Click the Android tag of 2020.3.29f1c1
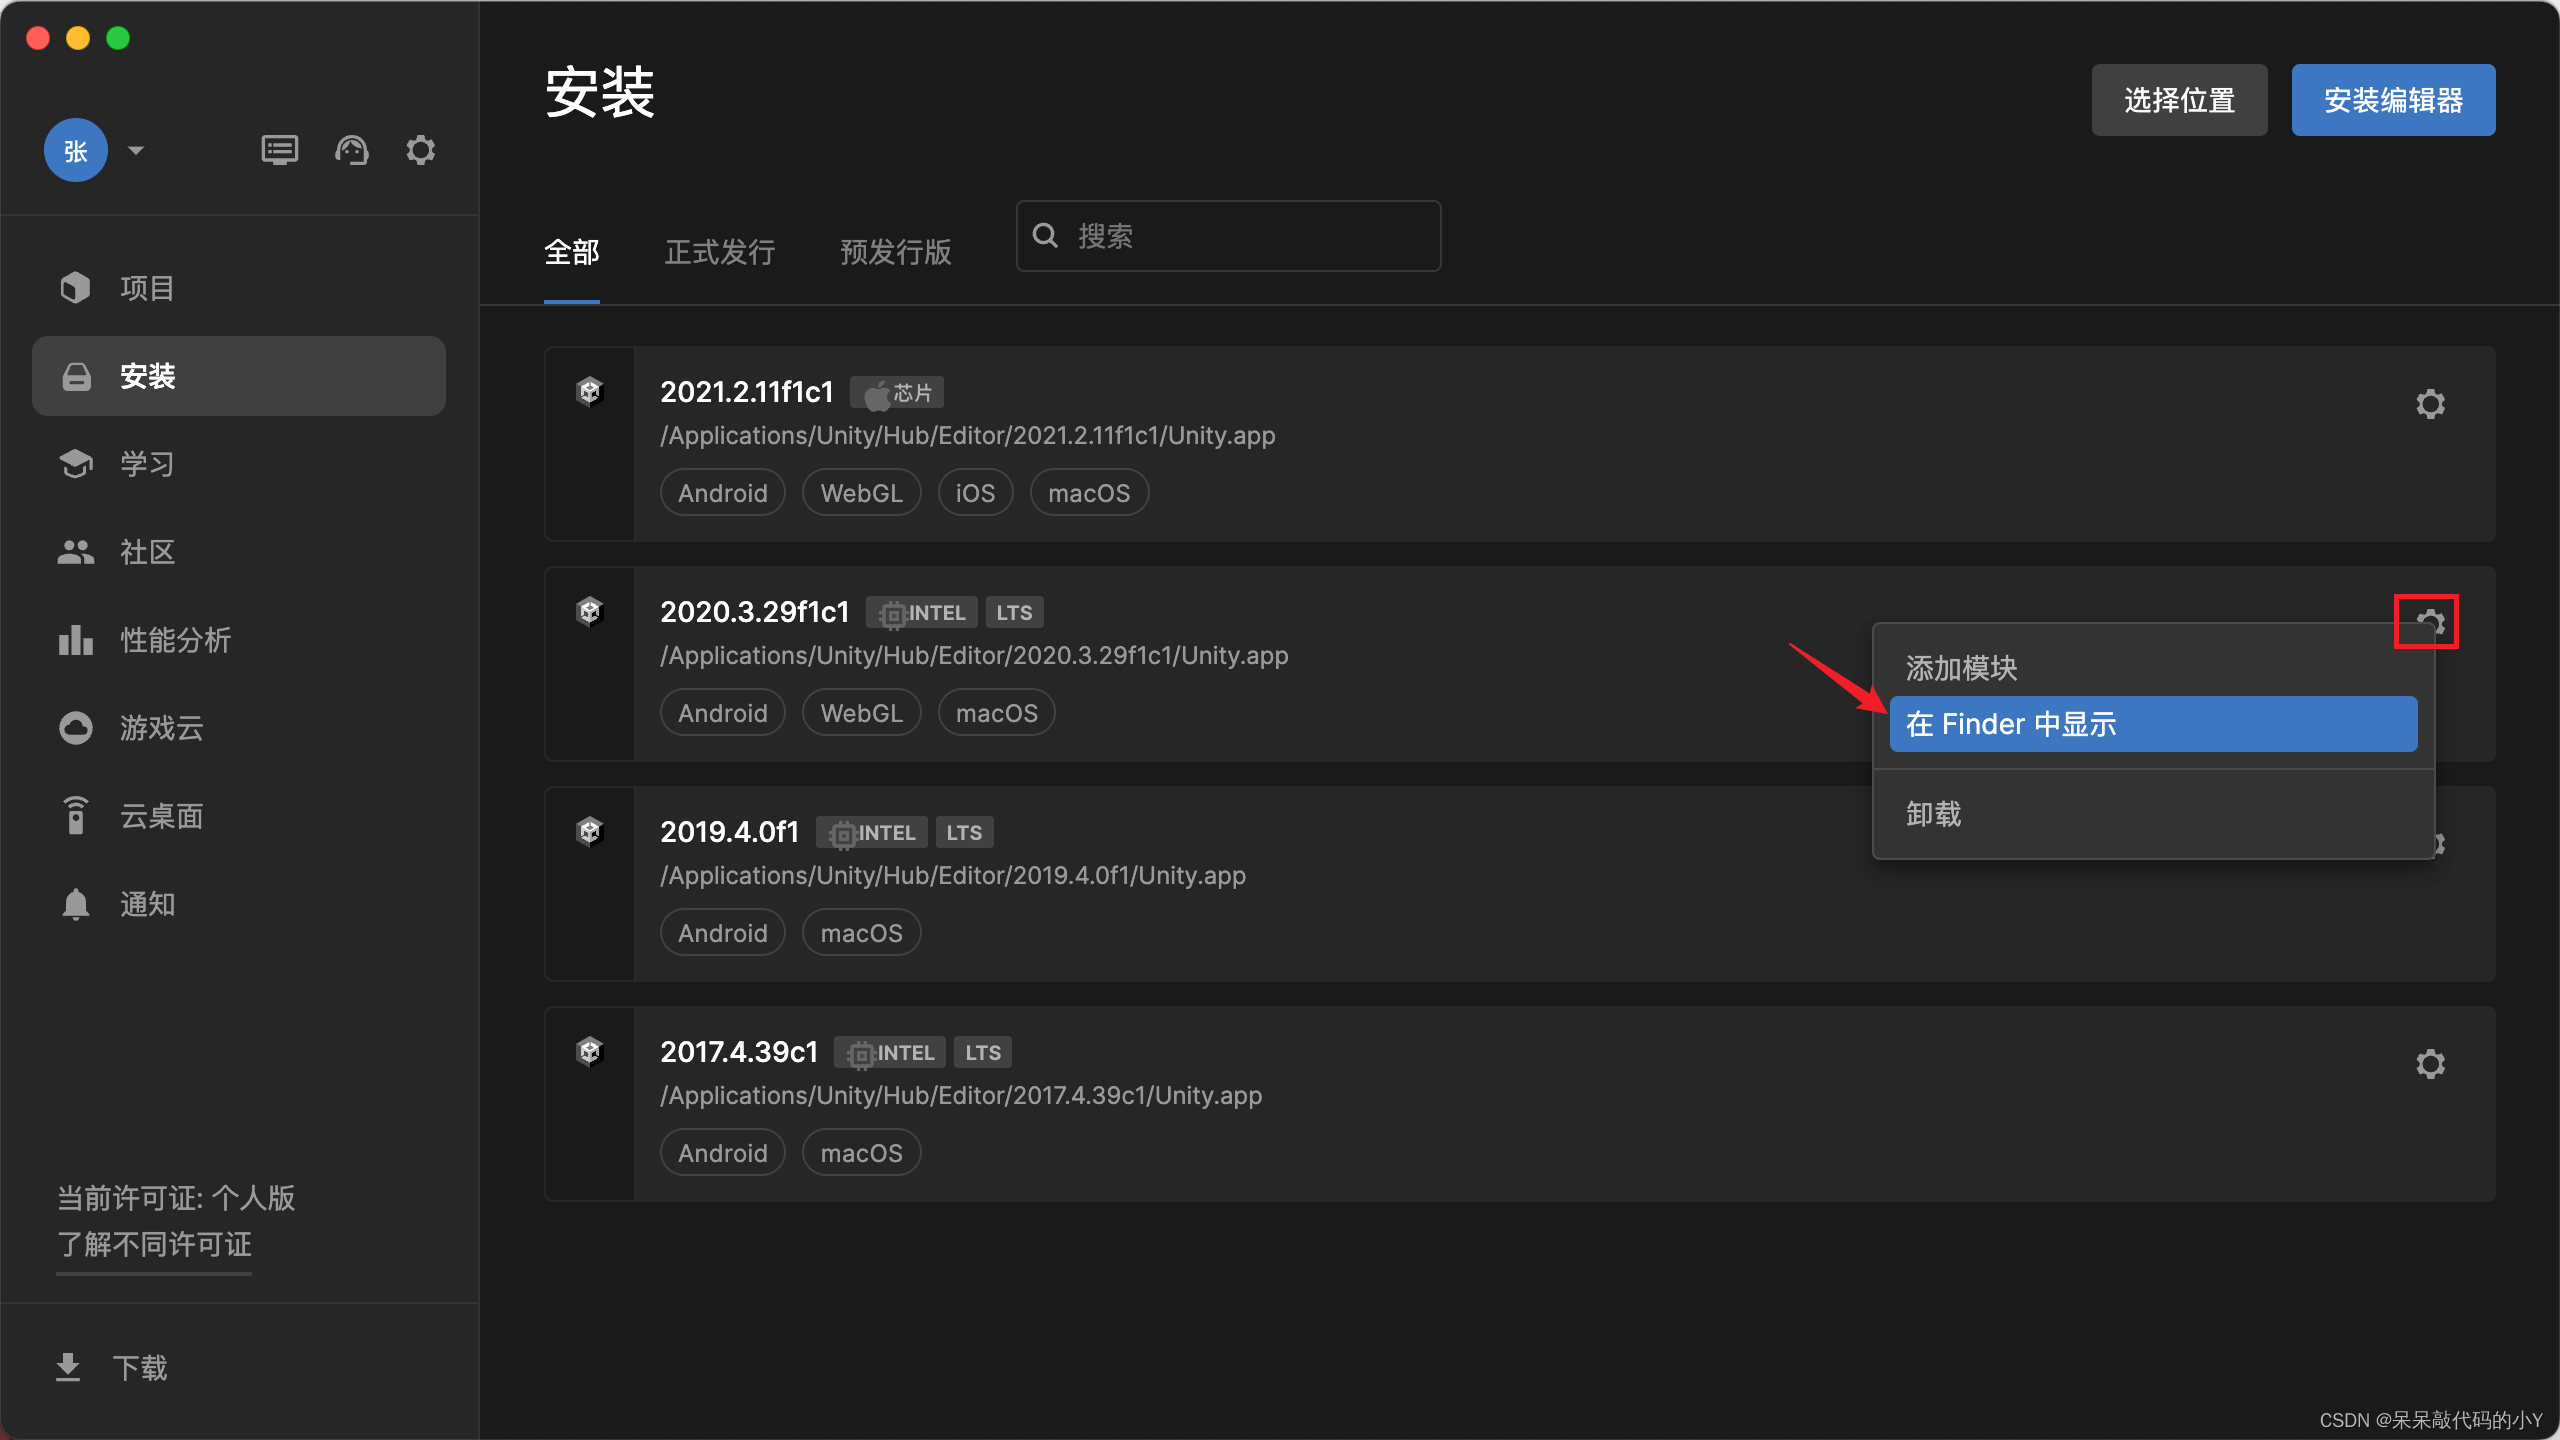The width and height of the screenshot is (2560, 1440). tap(723, 713)
